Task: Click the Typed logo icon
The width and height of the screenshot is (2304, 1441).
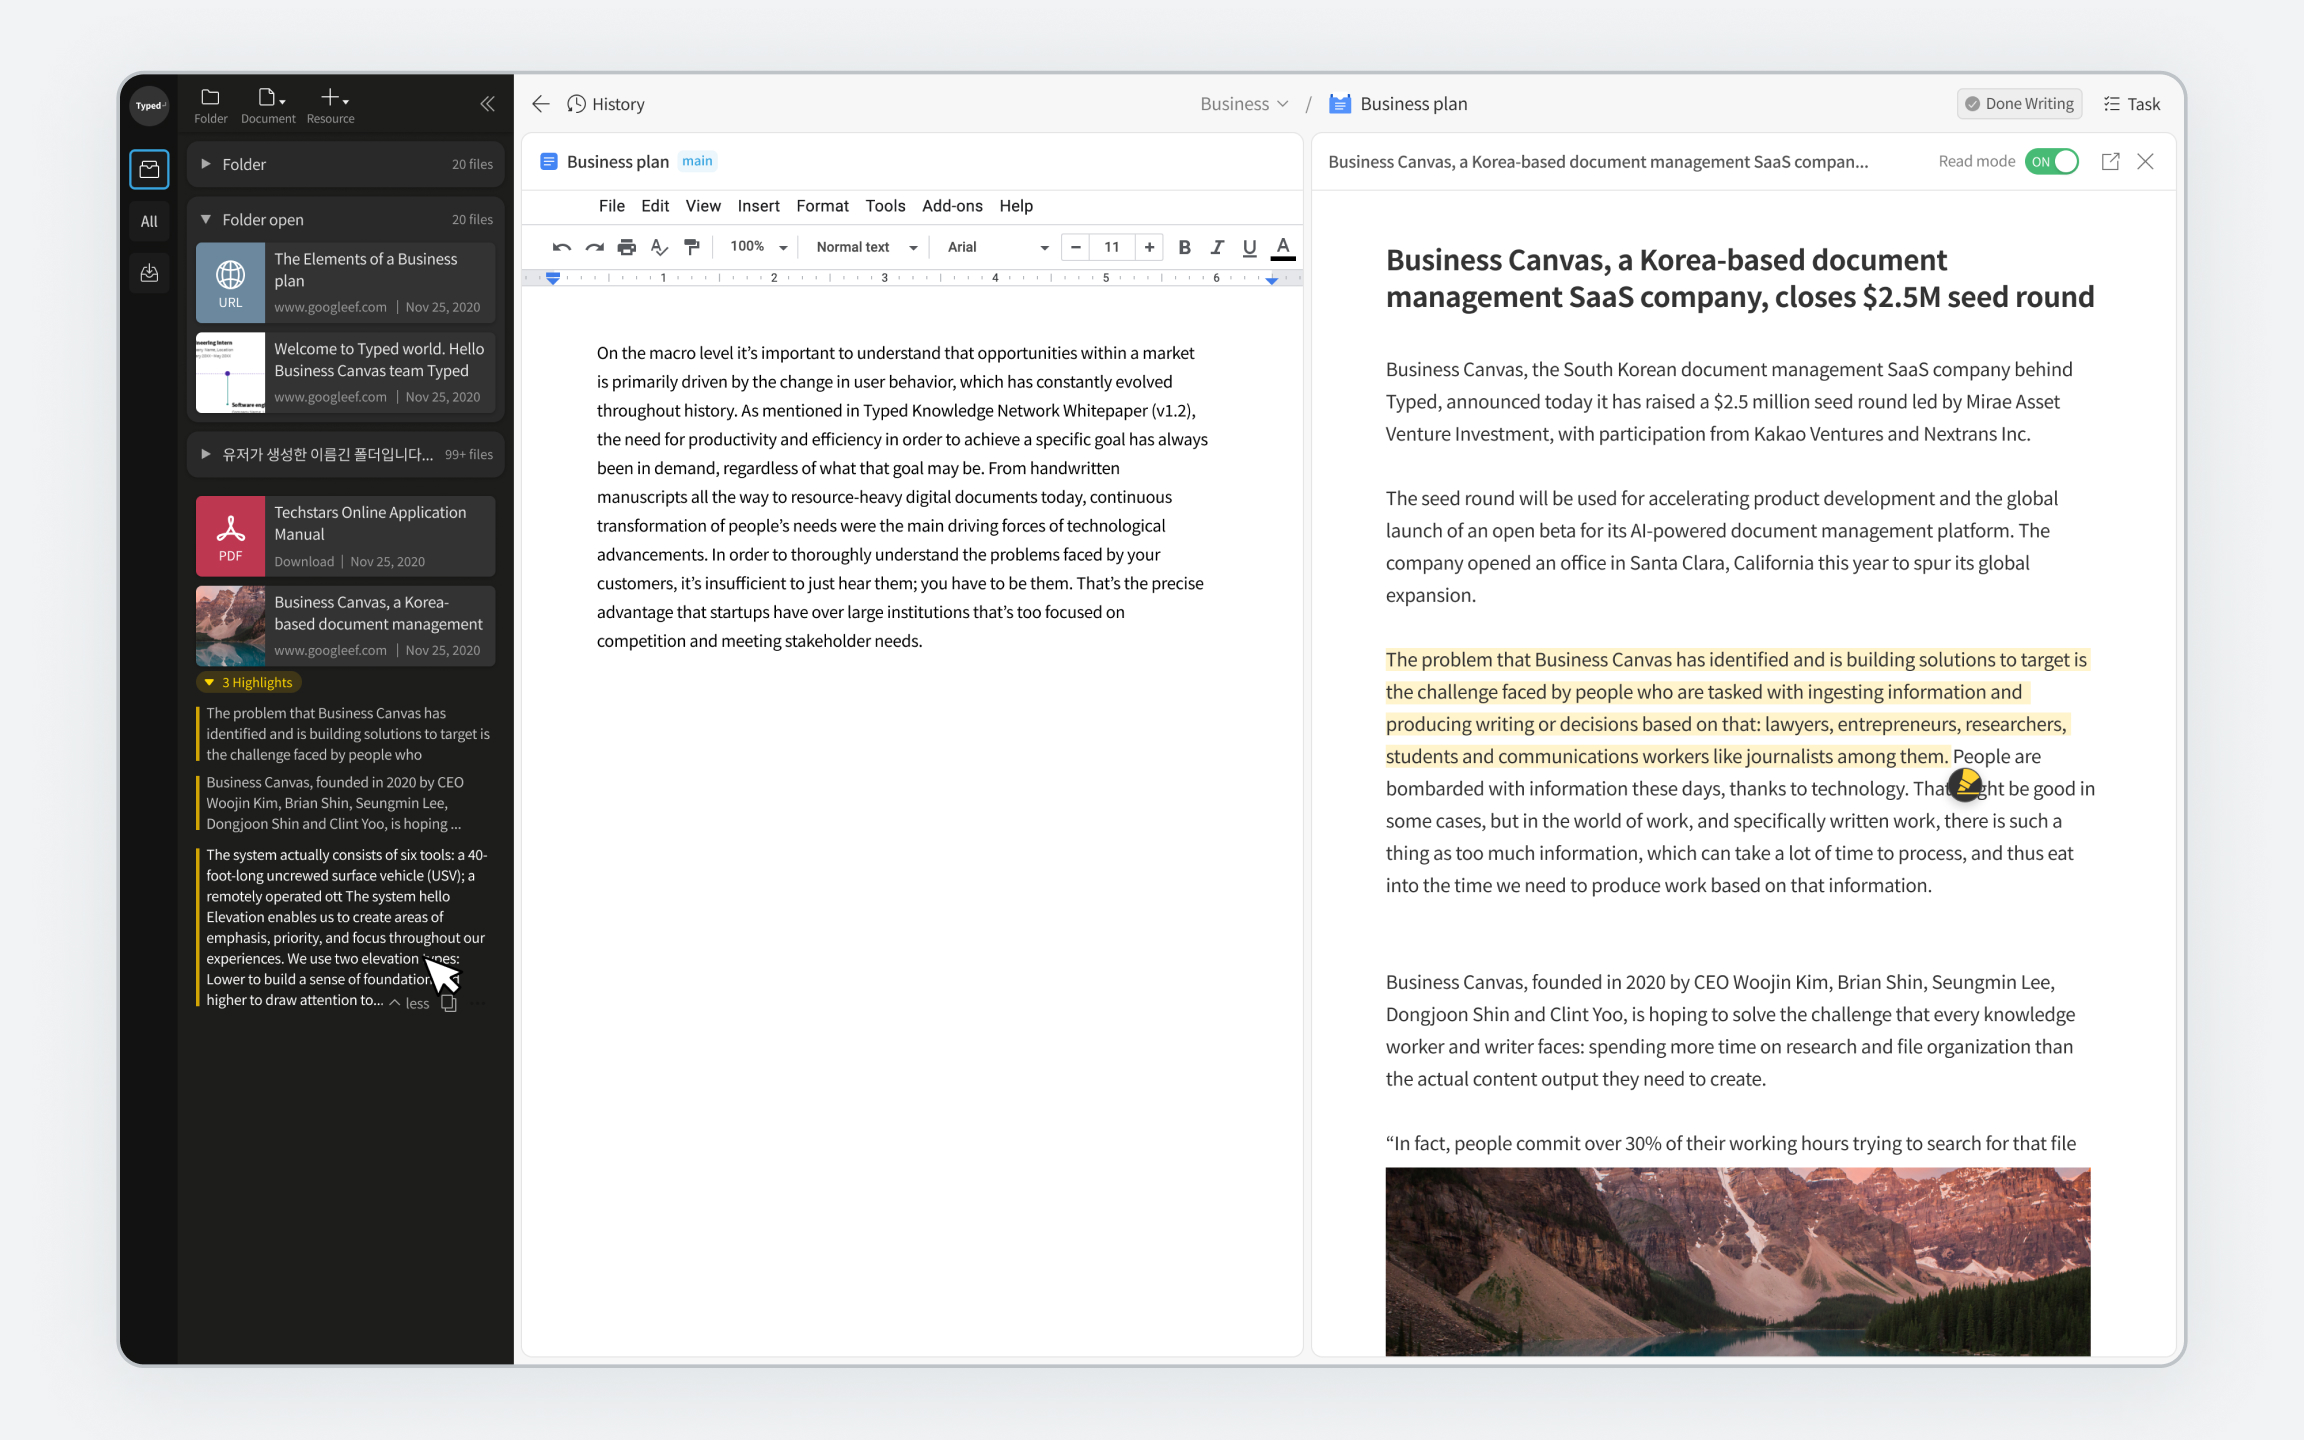Action: coord(149,106)
